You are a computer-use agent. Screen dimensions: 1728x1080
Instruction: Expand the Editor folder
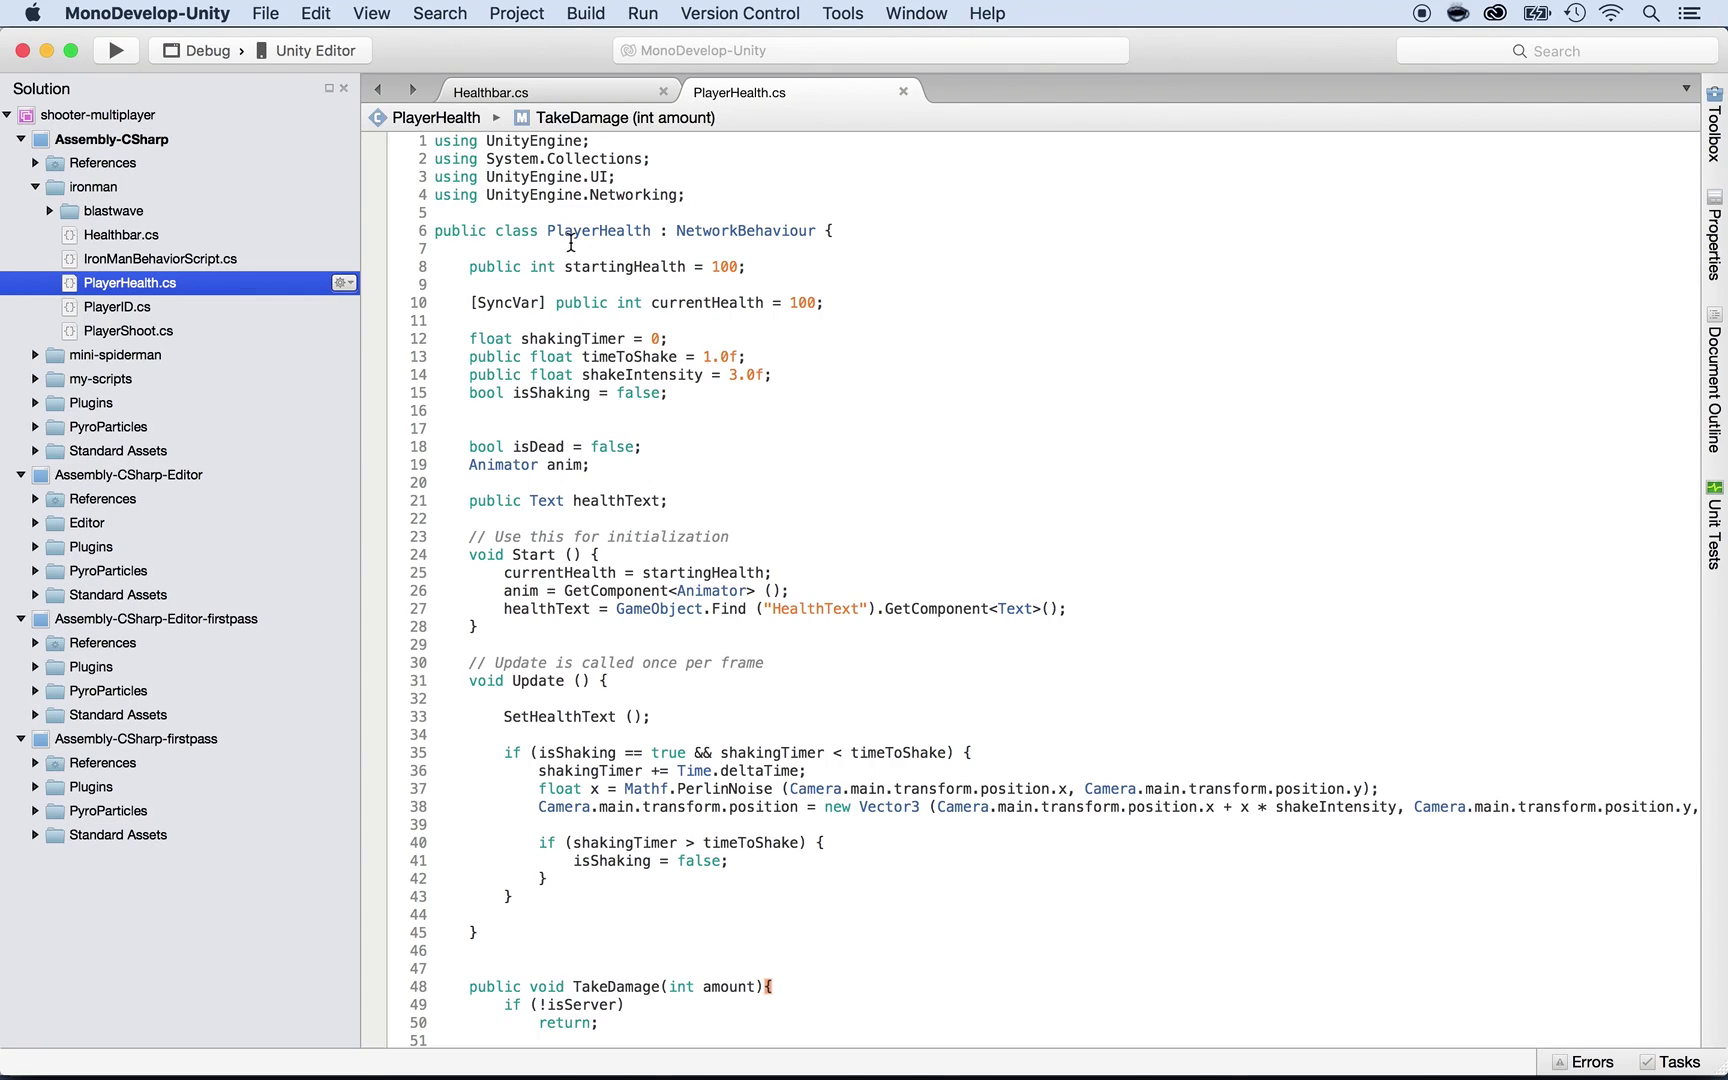coord(35,523)
